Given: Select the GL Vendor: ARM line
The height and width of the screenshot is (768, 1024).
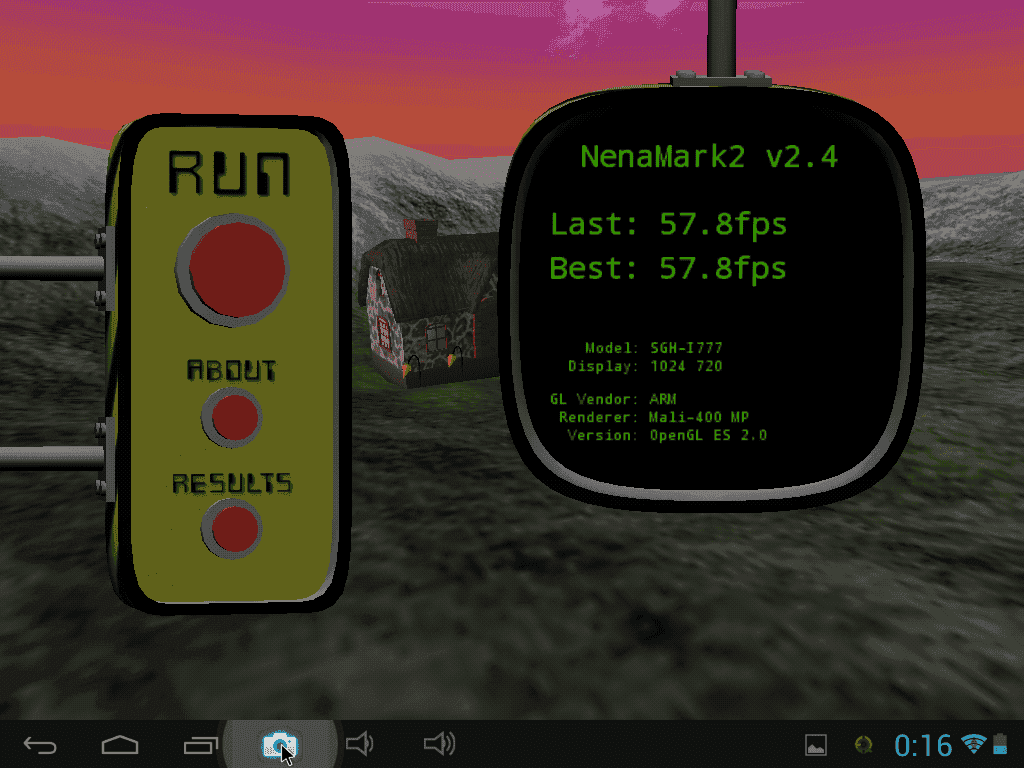Looking at the screenshot, I should [x=613, y=398].
